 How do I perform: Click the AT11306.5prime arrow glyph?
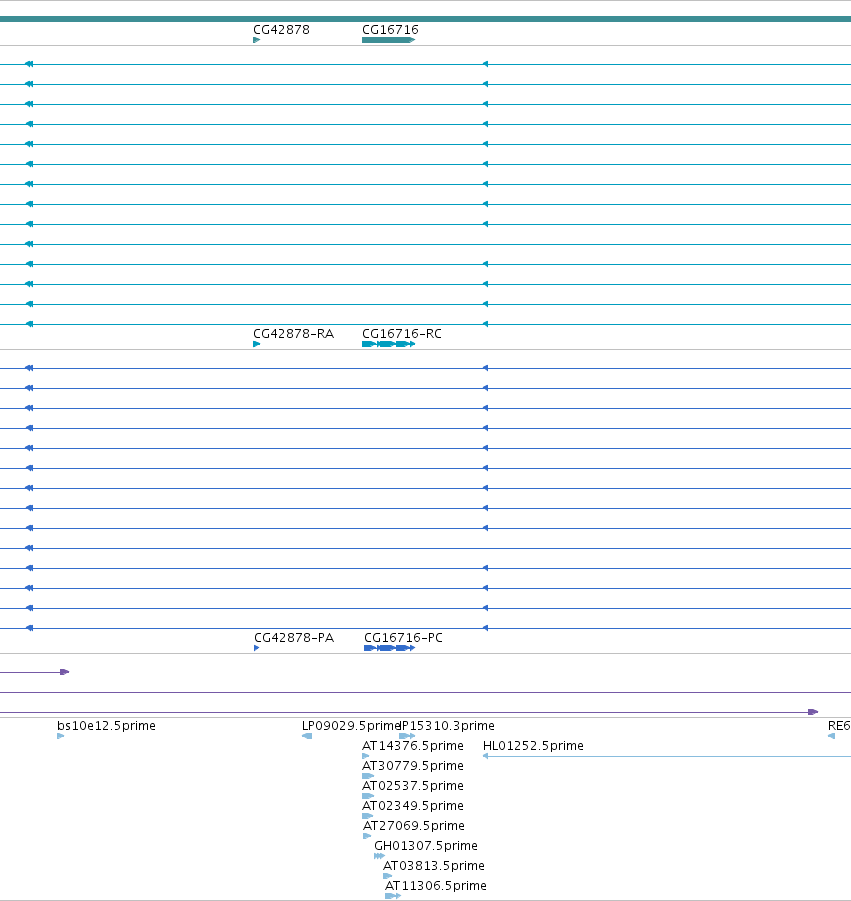393,896
